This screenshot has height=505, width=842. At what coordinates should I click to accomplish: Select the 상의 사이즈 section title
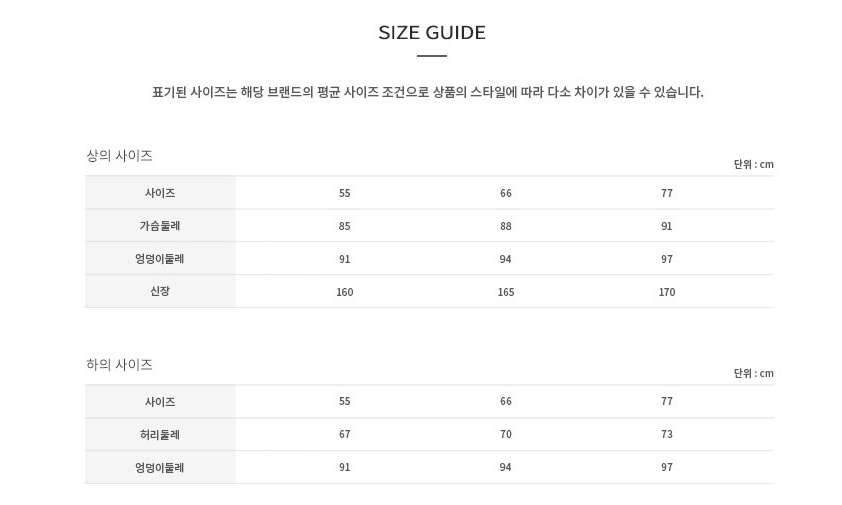pyautogui.click(x=119, y=156)
